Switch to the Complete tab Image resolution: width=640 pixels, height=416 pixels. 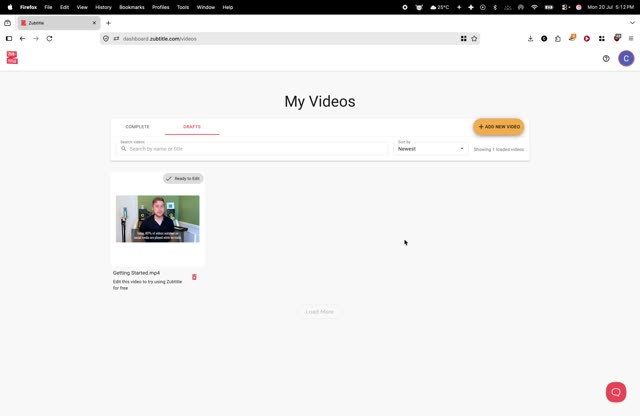pyautogui.click(x=138, y=127)
